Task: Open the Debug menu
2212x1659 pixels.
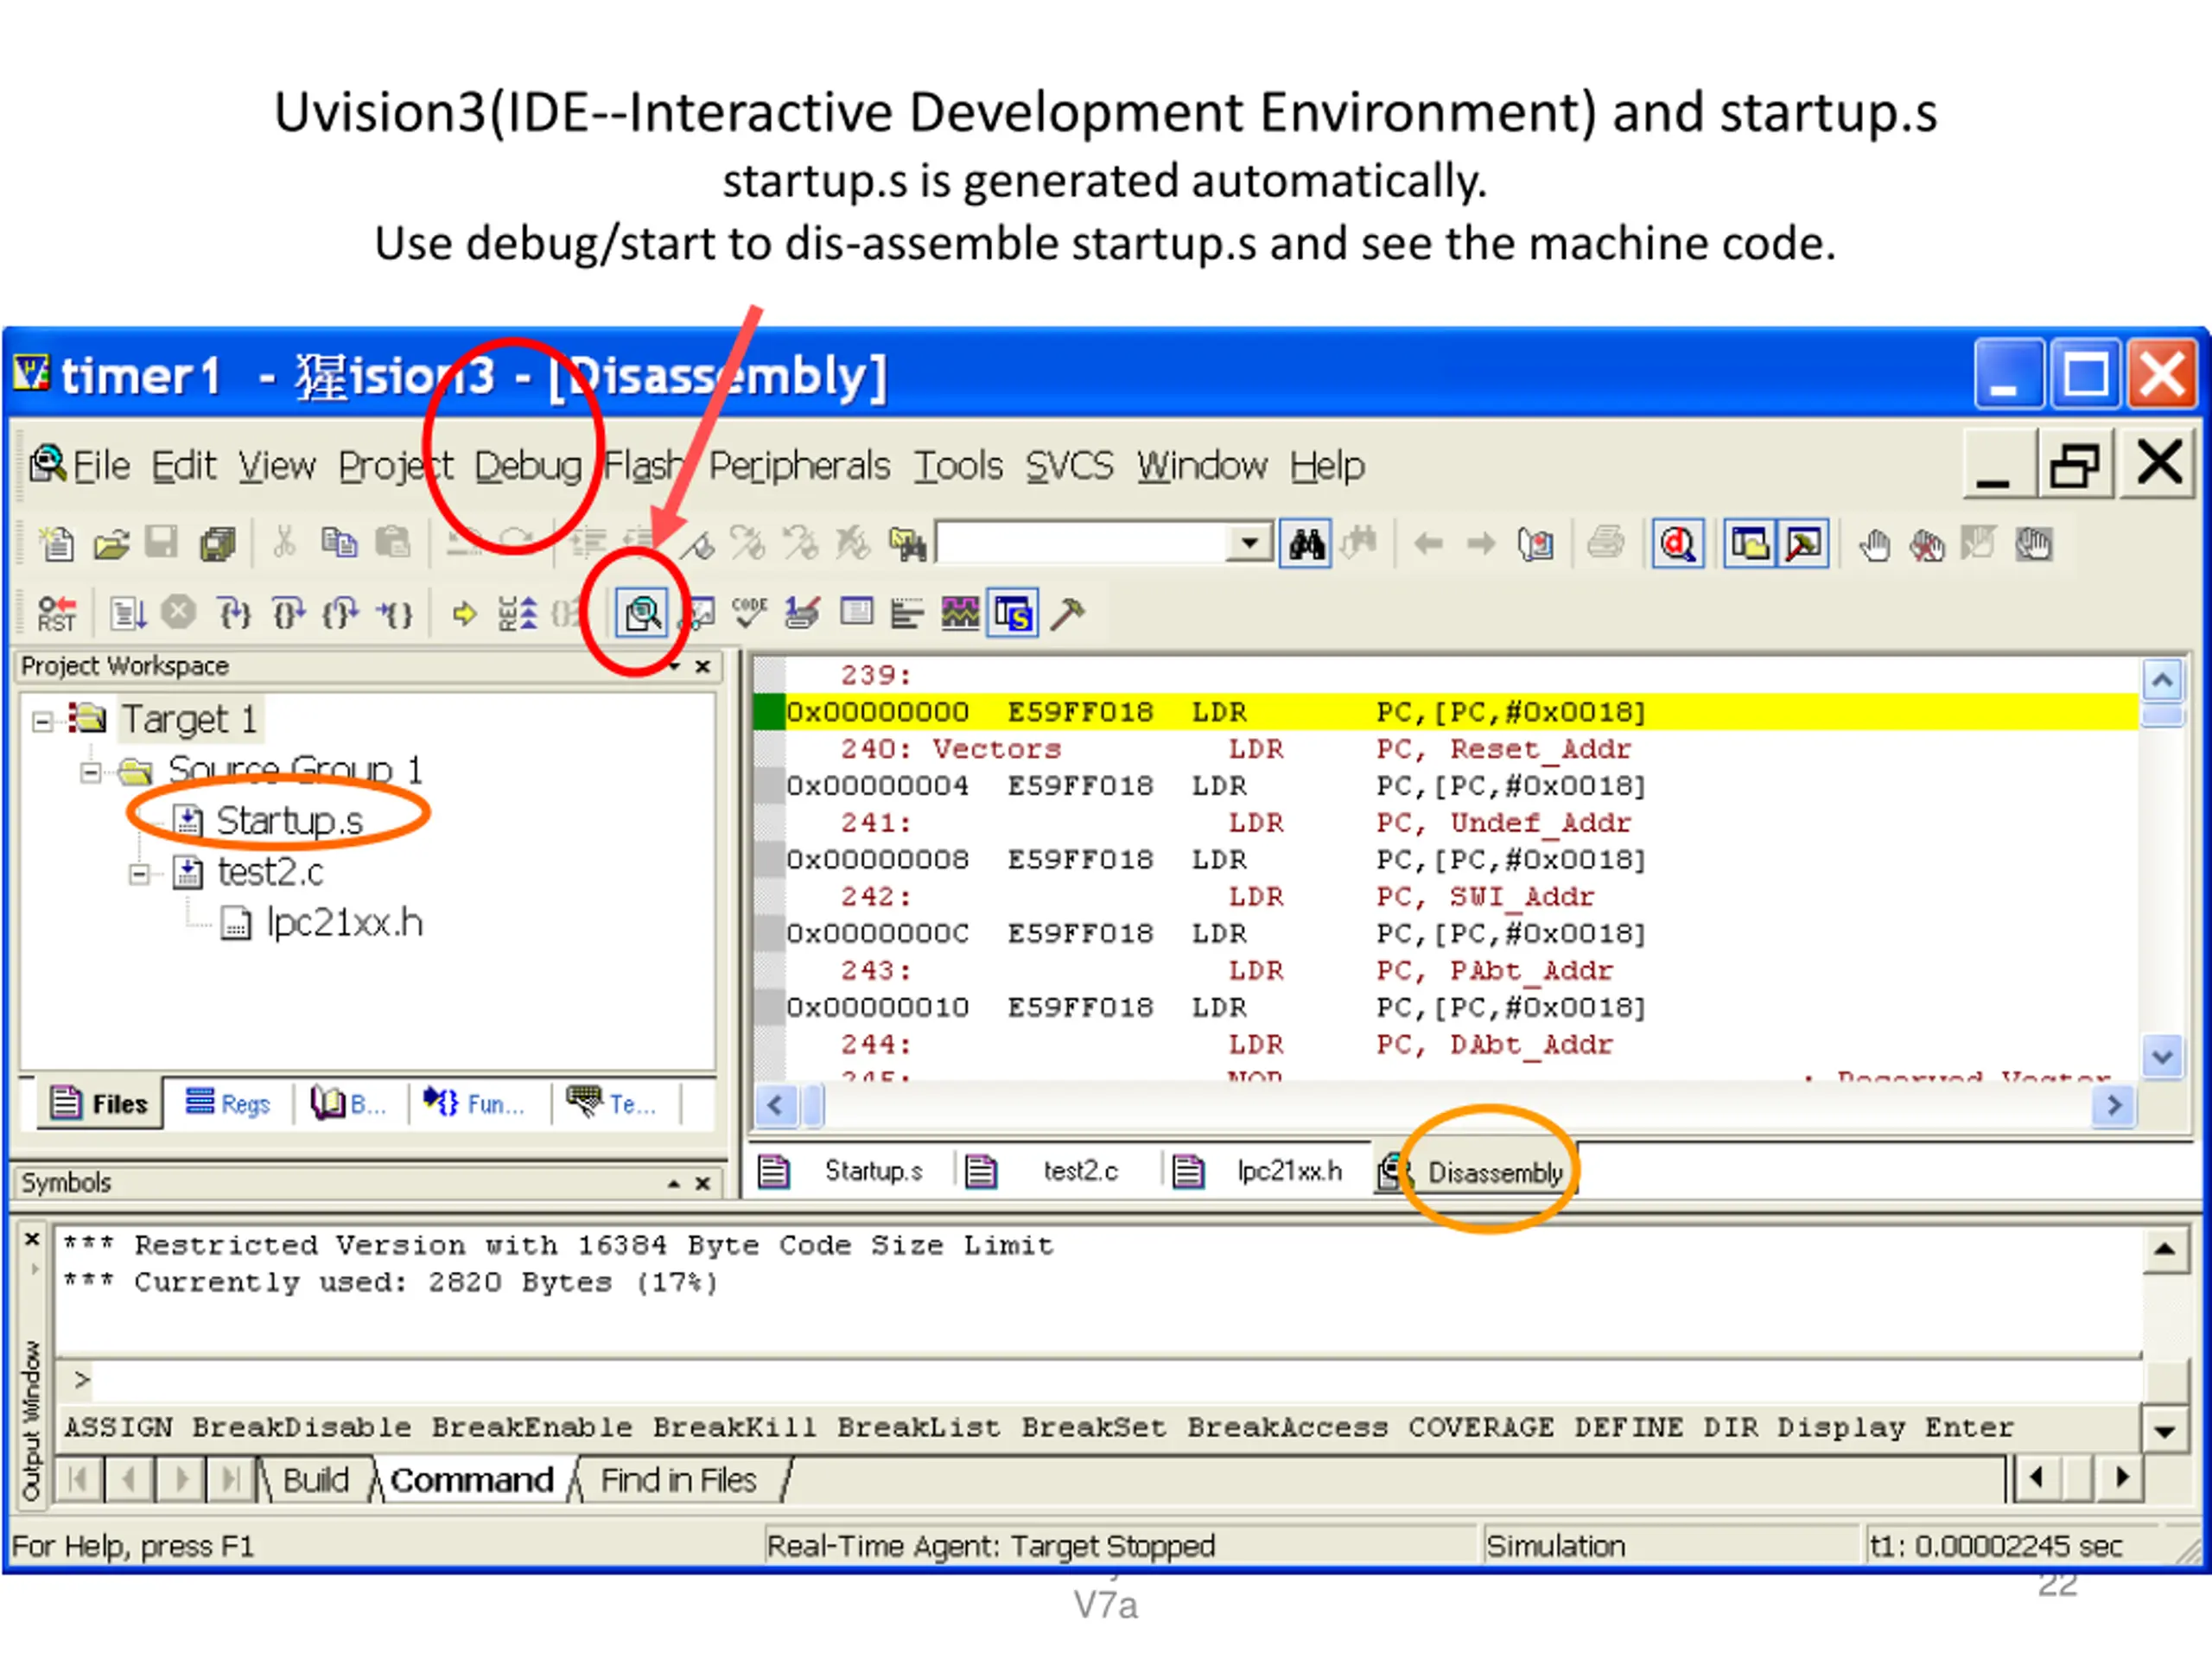Action: coord(527,466)
